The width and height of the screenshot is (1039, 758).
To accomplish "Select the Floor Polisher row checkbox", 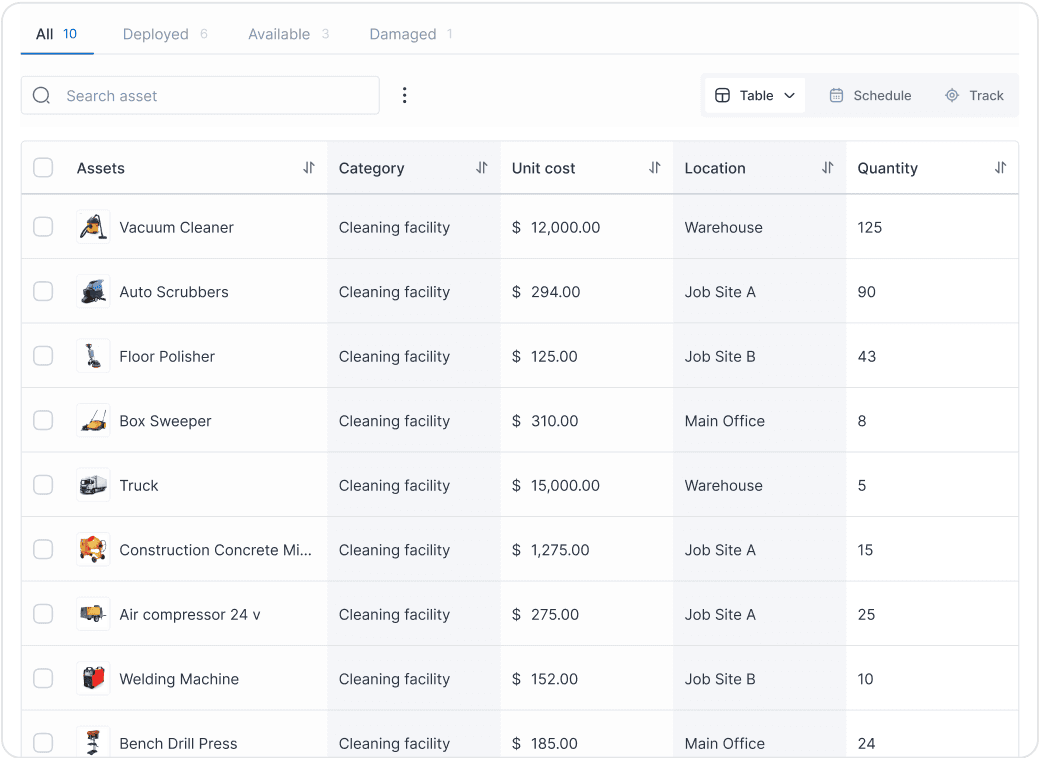I will coord(43,356).
